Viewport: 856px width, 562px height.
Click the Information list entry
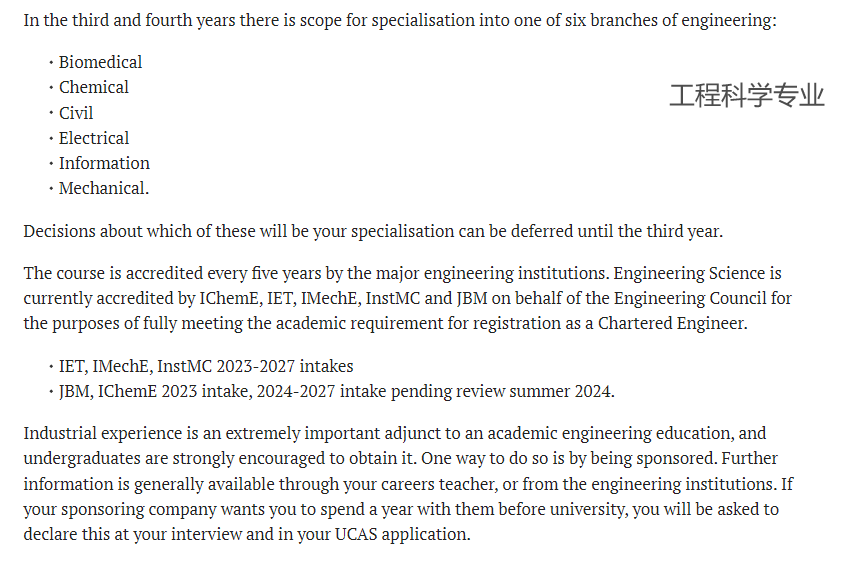104,163
